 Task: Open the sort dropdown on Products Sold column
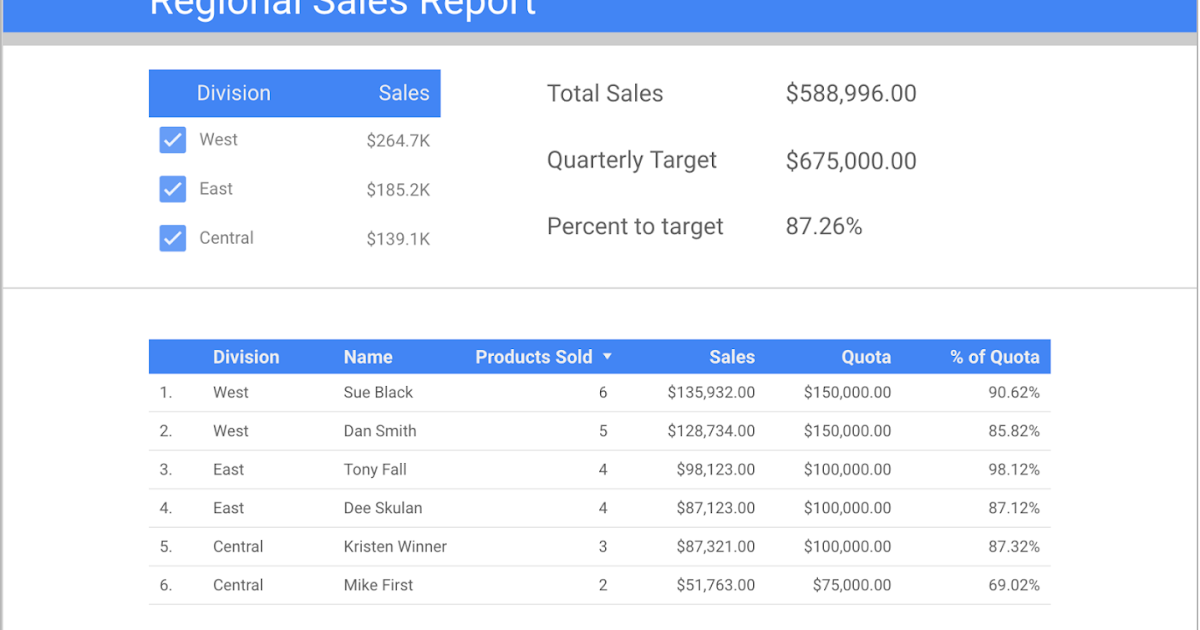[x=608, y=356]
